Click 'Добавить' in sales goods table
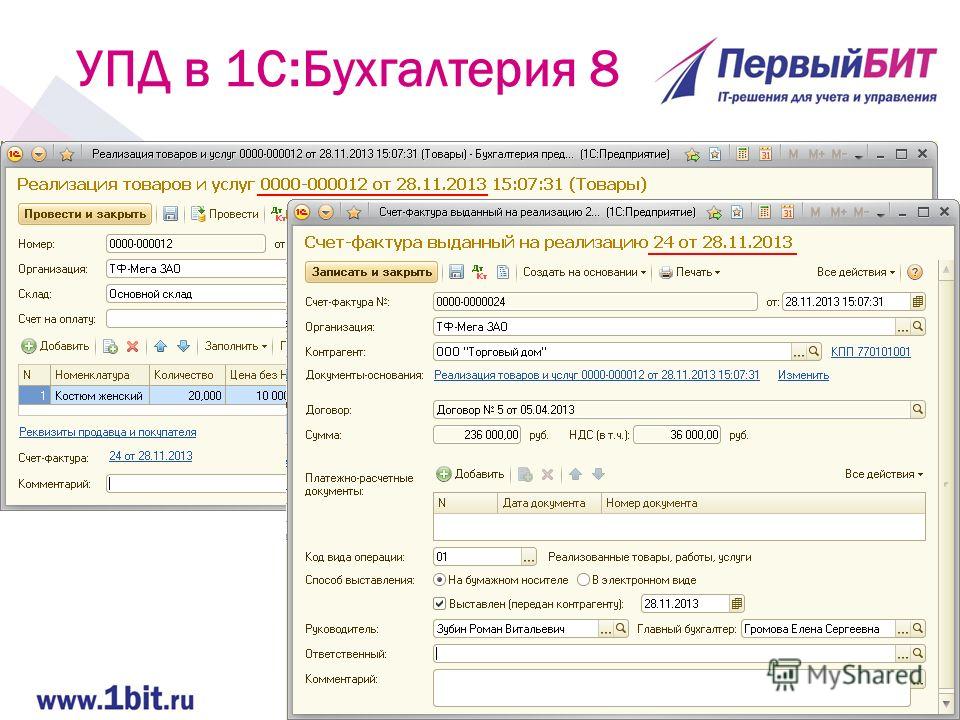The image size is (960, 720). [56, 347]
